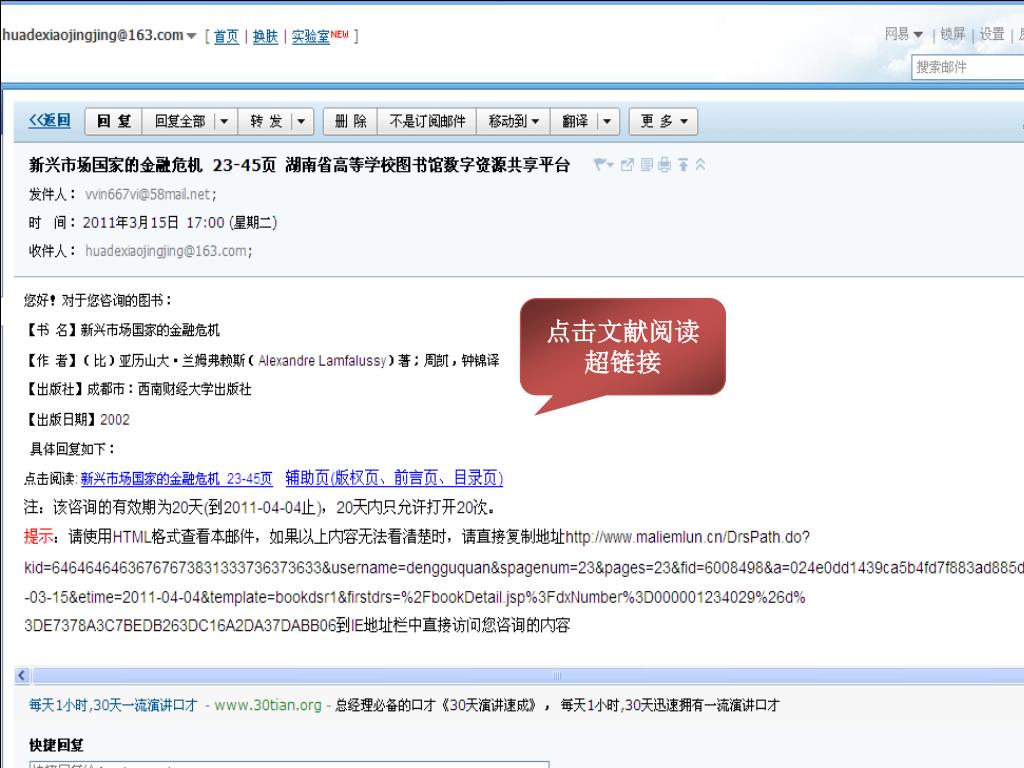The image size is (1024, 768).
Task: Open the flag marker dropdown beside subject
Action: [603, 165]
